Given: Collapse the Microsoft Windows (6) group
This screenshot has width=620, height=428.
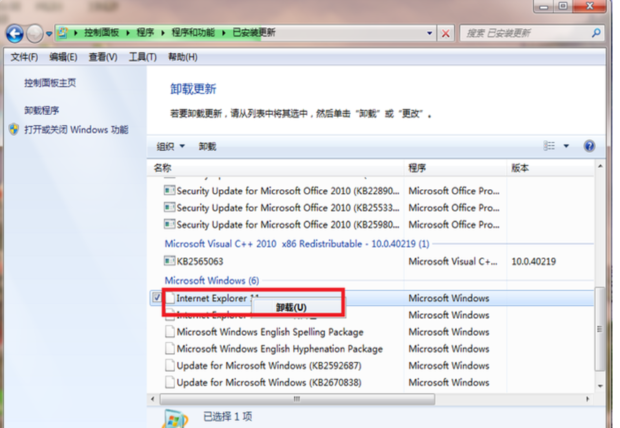Looking at the screenshot, I should [x=212, y=281].
